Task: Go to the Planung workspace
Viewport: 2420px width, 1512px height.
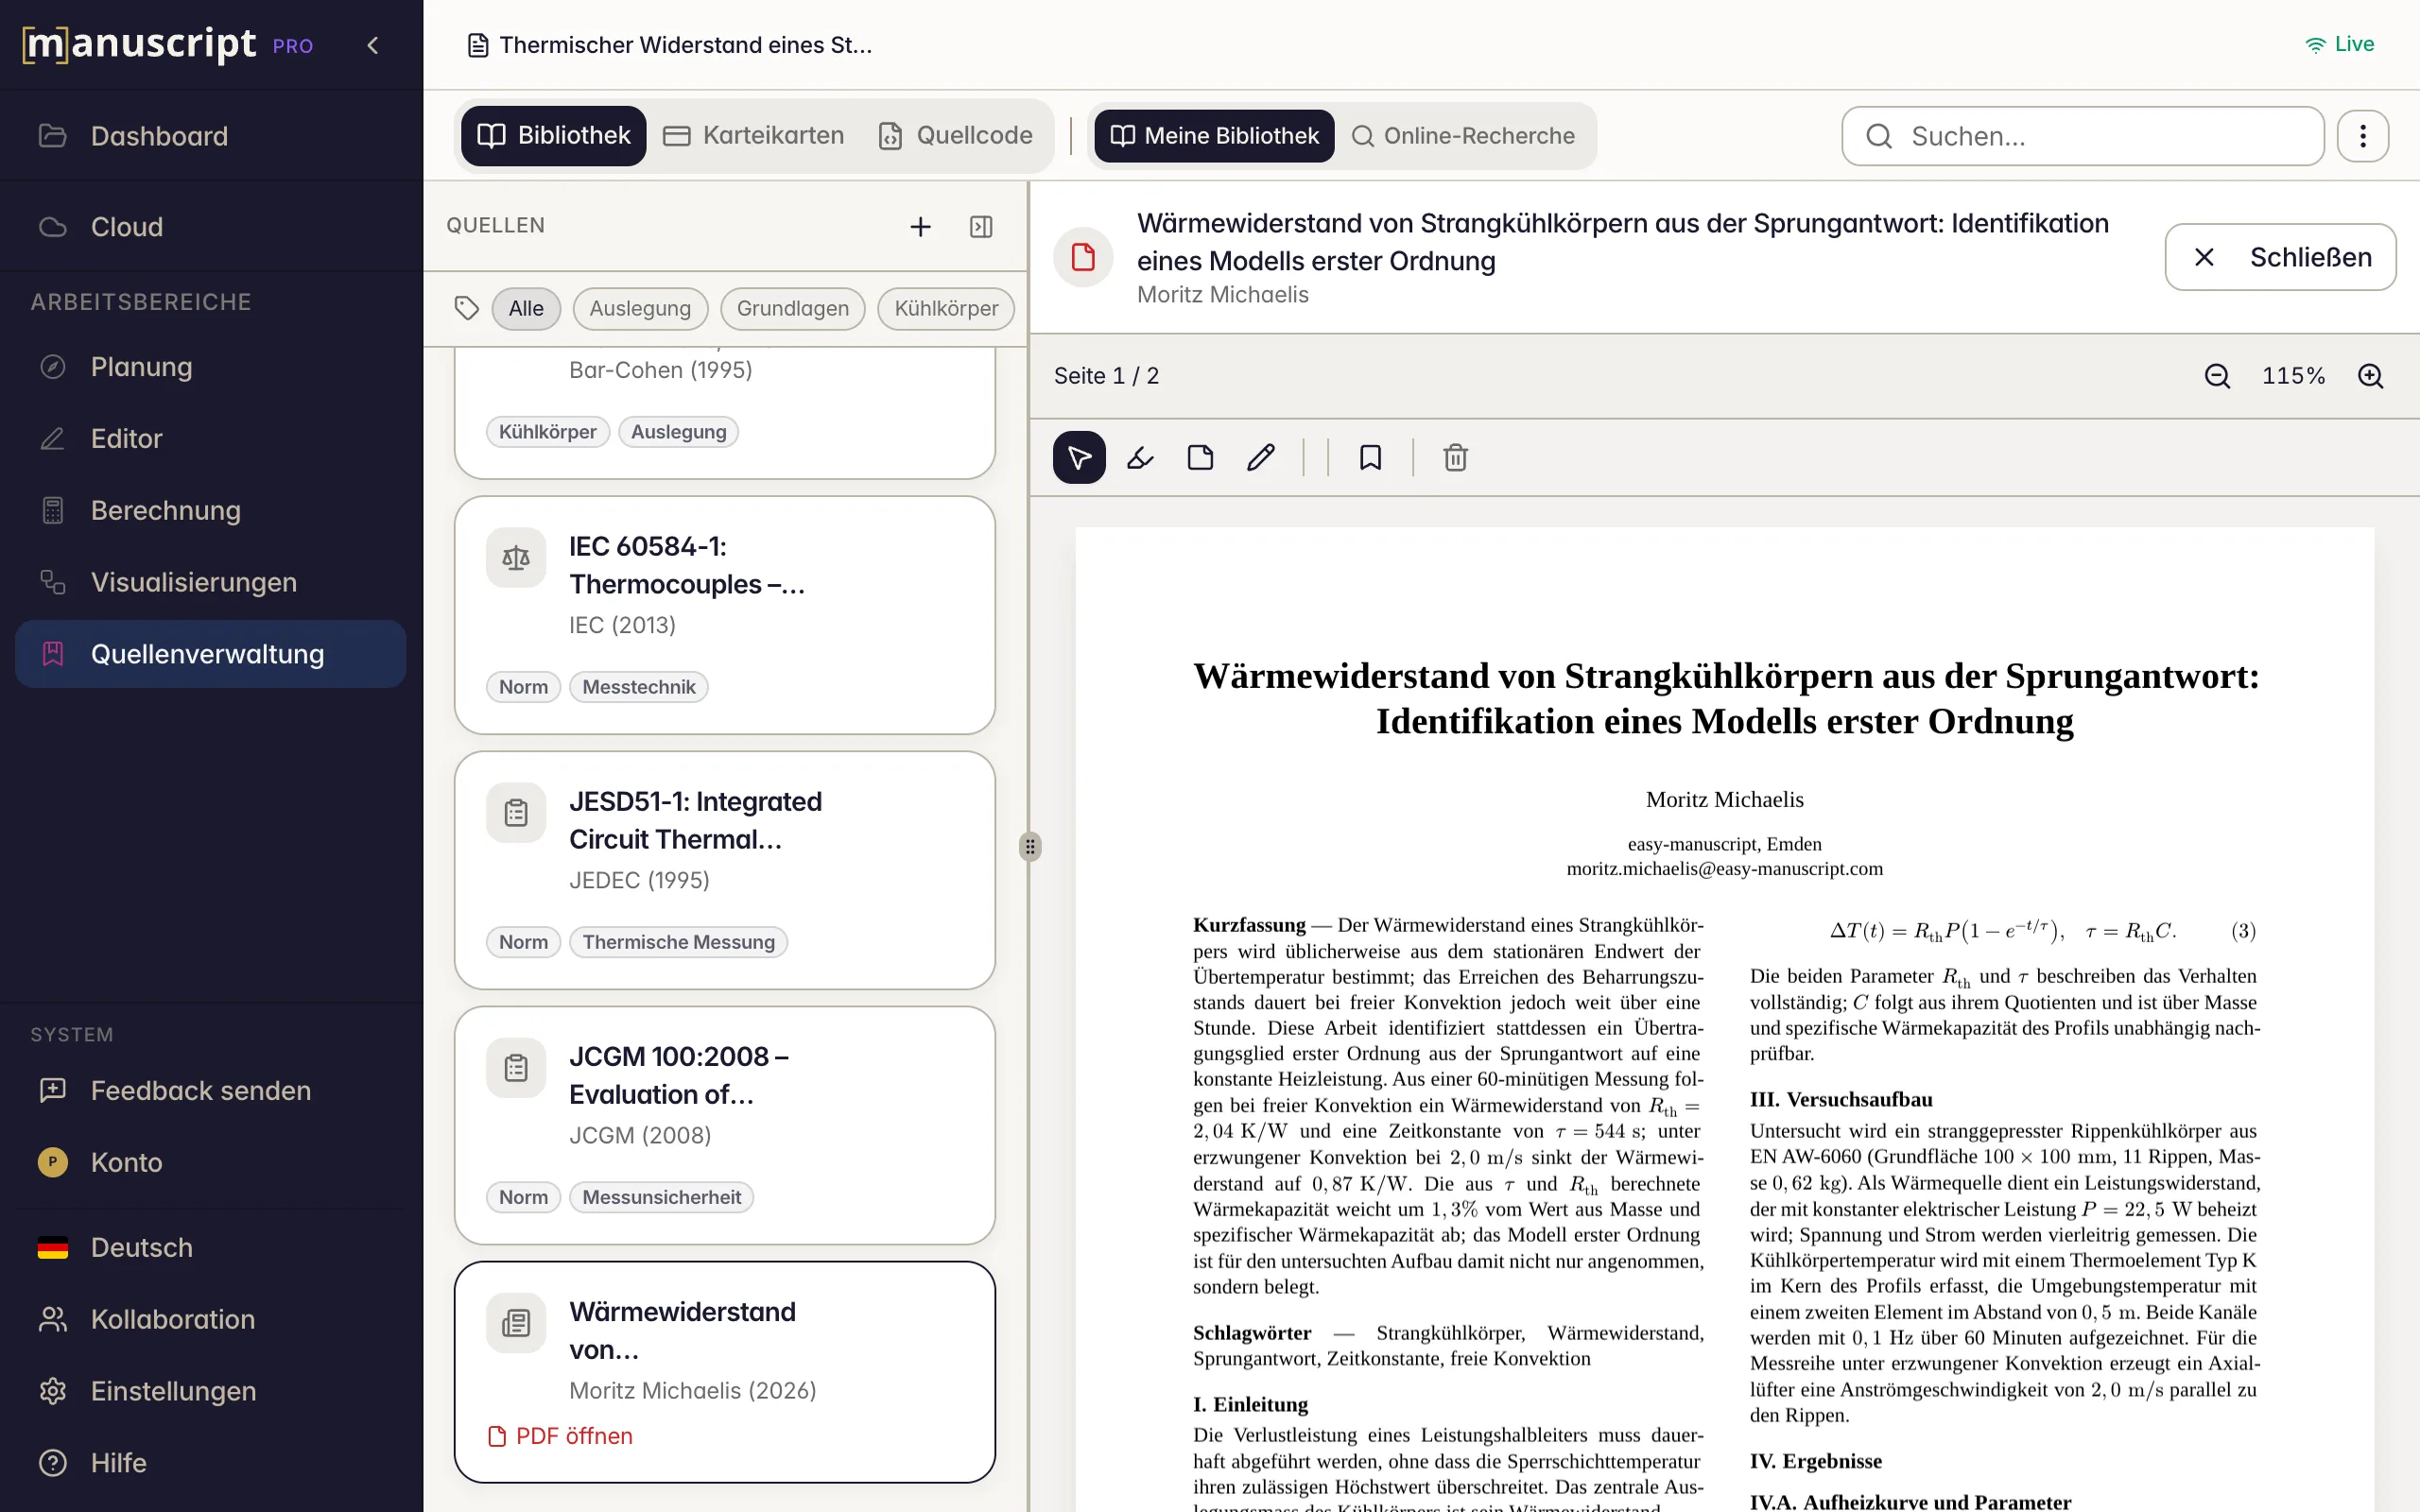Action: 211,367
